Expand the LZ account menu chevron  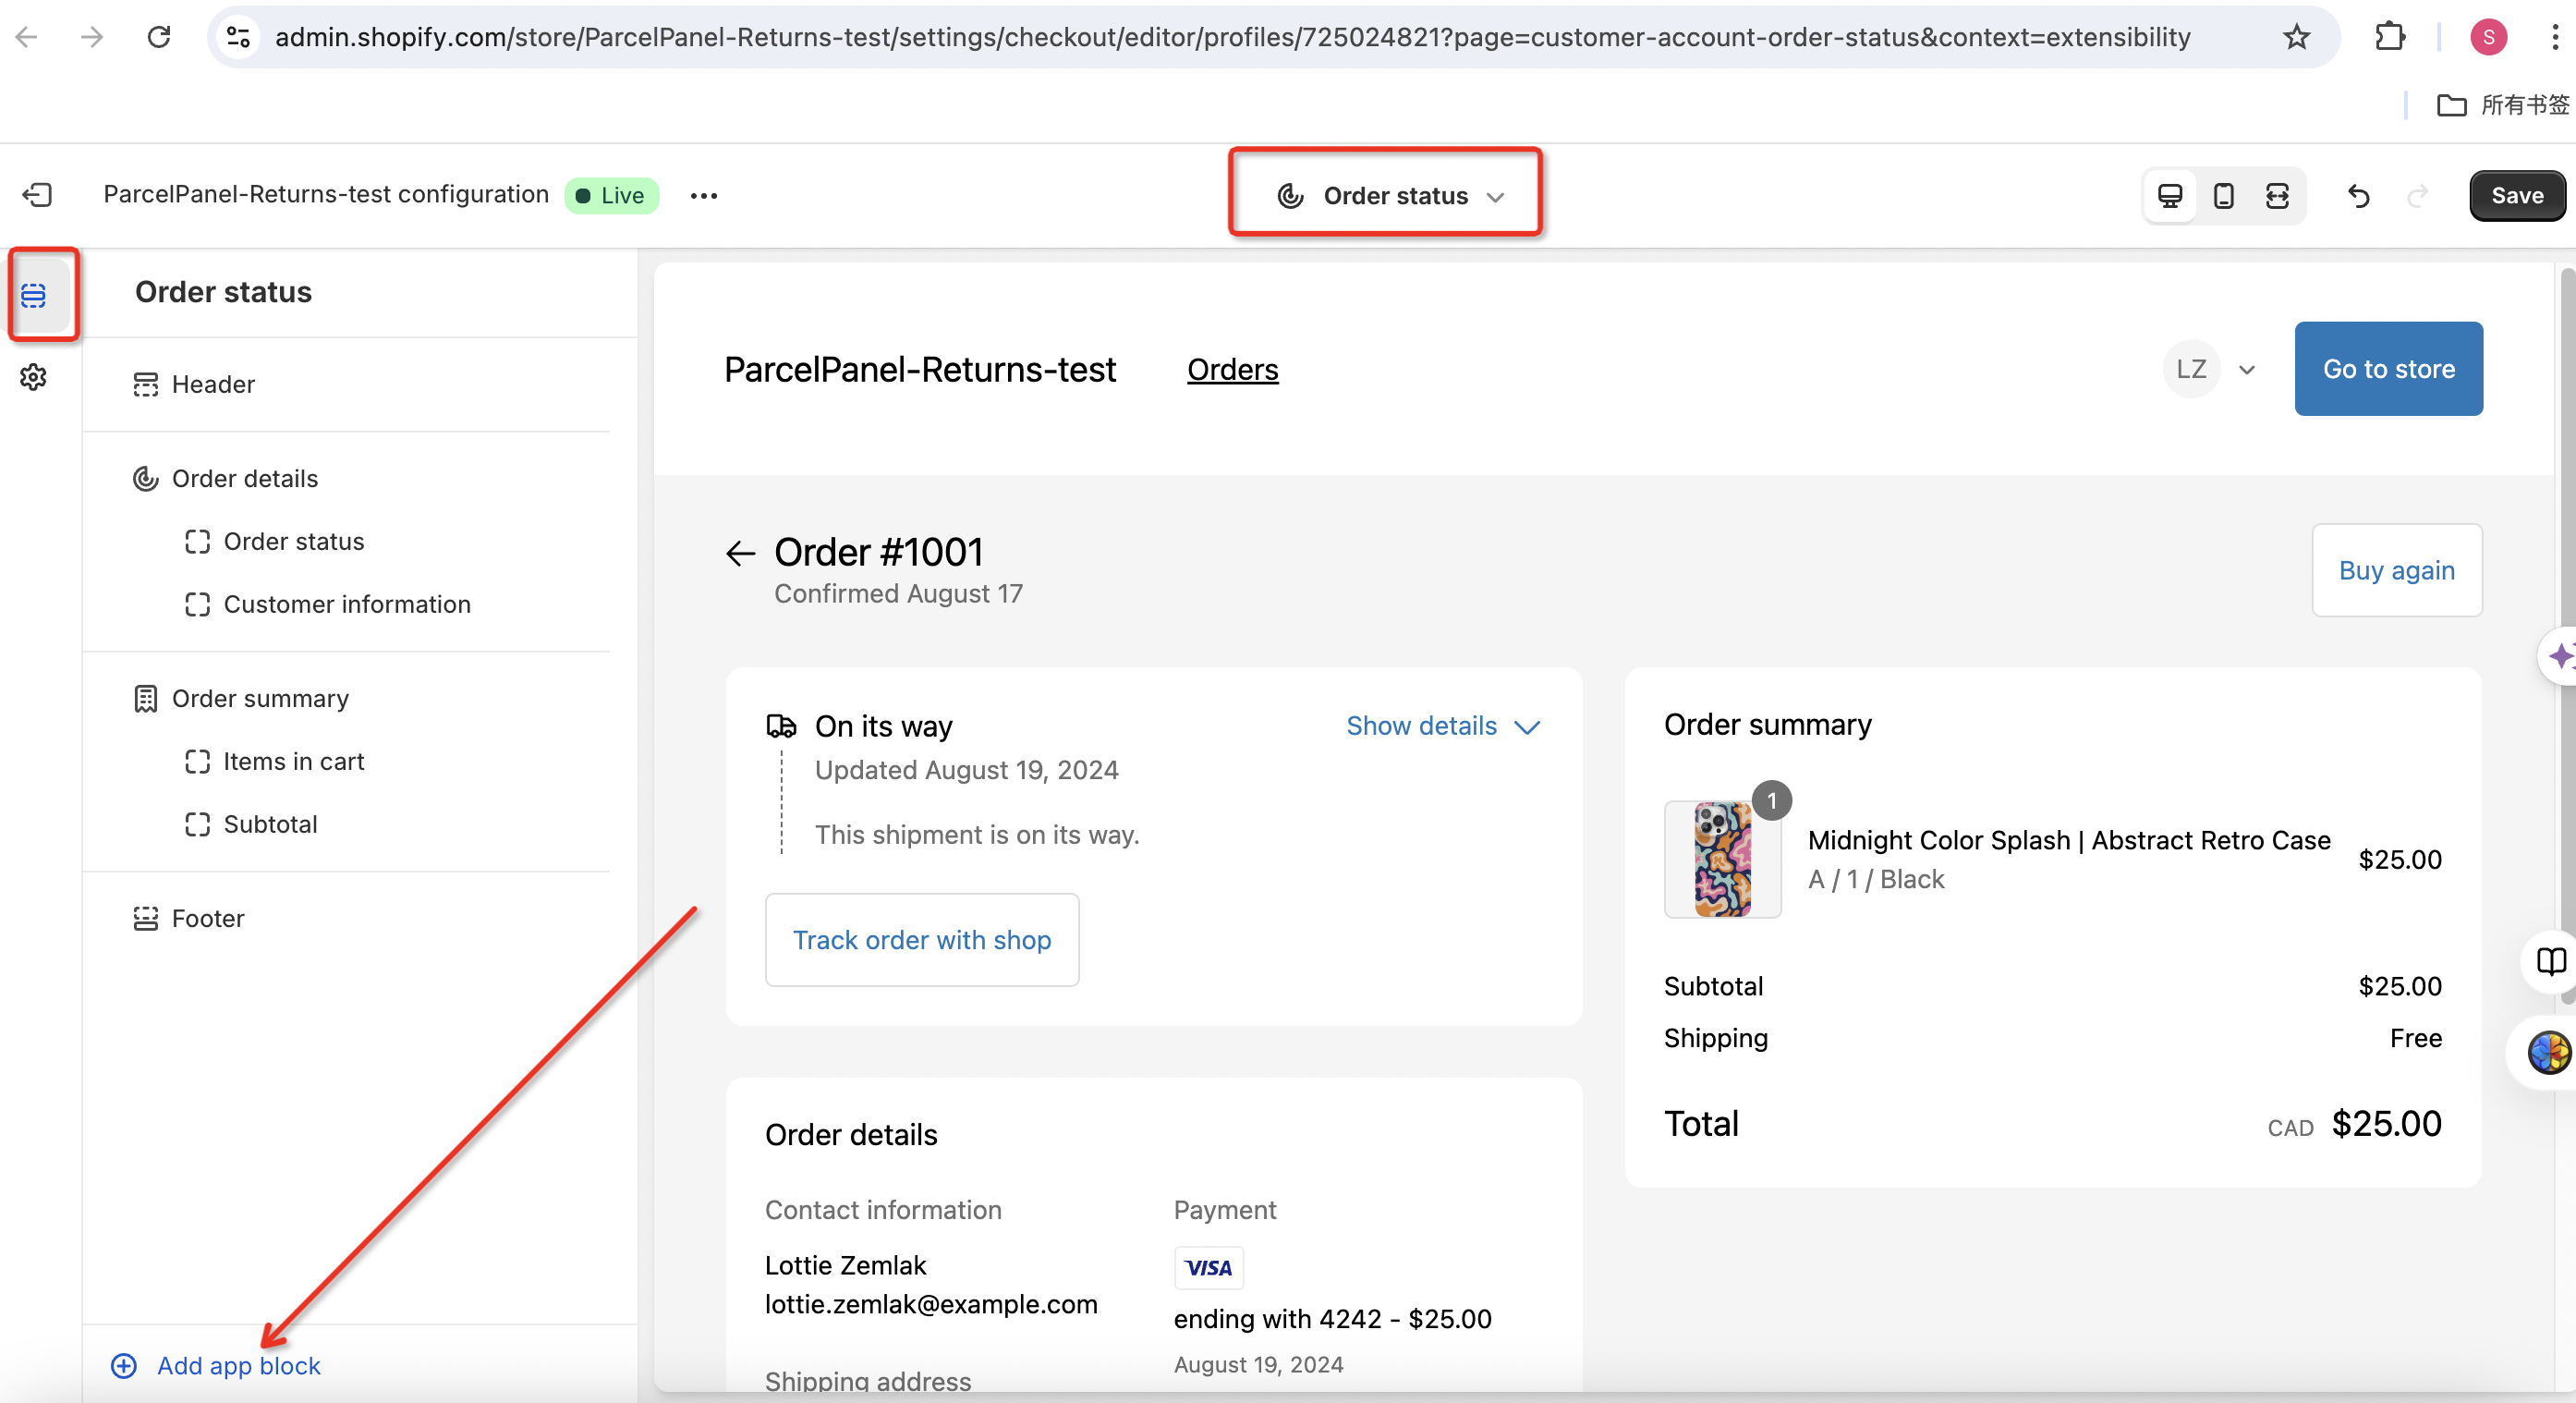[2246, 370]
